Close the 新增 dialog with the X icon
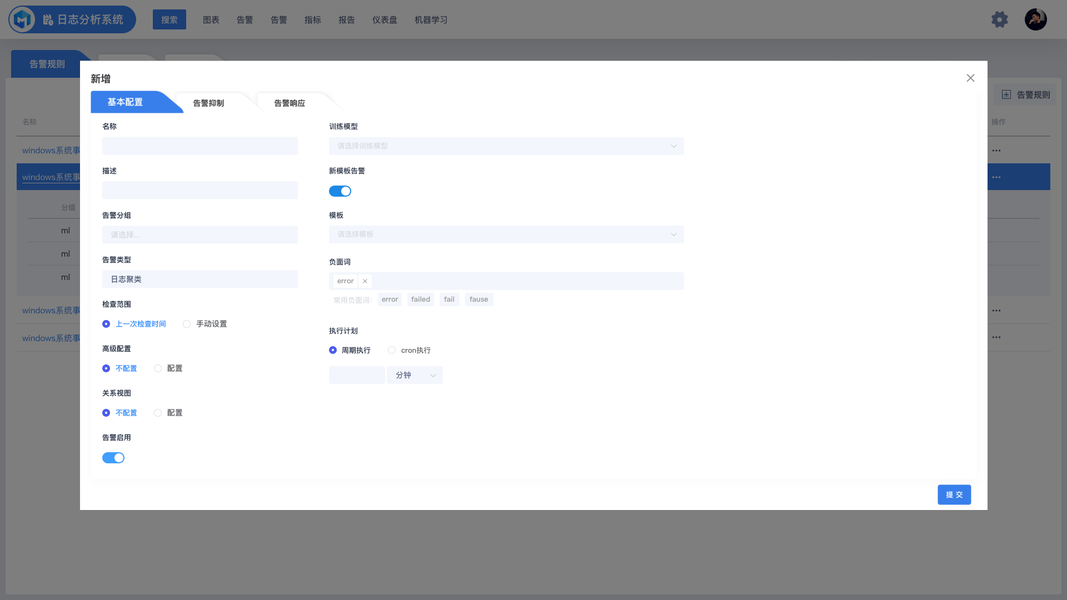The image size is (1067, 600). [x=970, y=78]
